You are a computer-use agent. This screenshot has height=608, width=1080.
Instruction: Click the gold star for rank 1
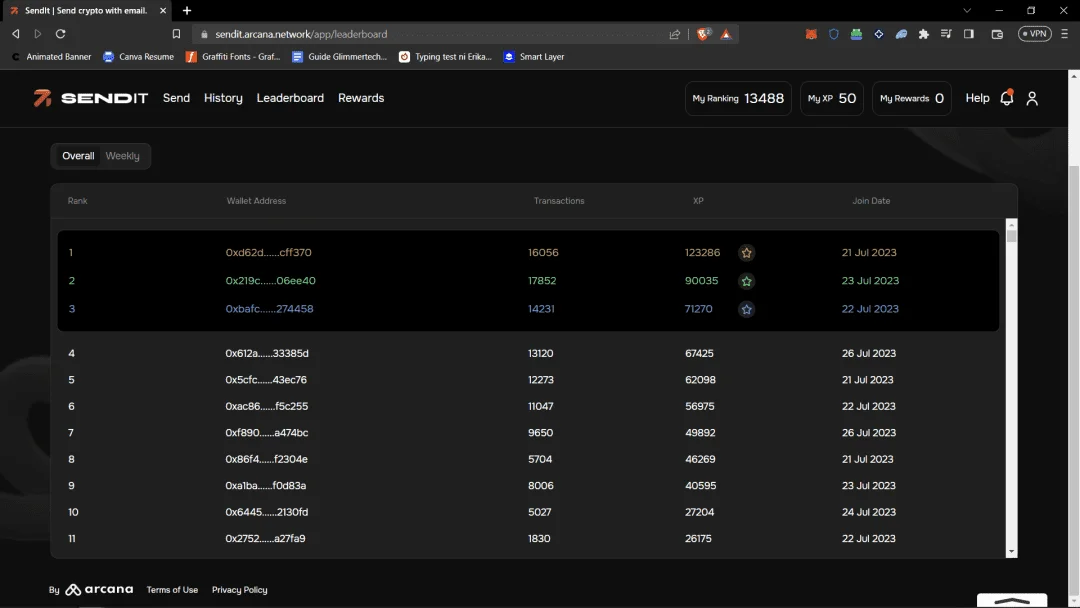(746, 253)
